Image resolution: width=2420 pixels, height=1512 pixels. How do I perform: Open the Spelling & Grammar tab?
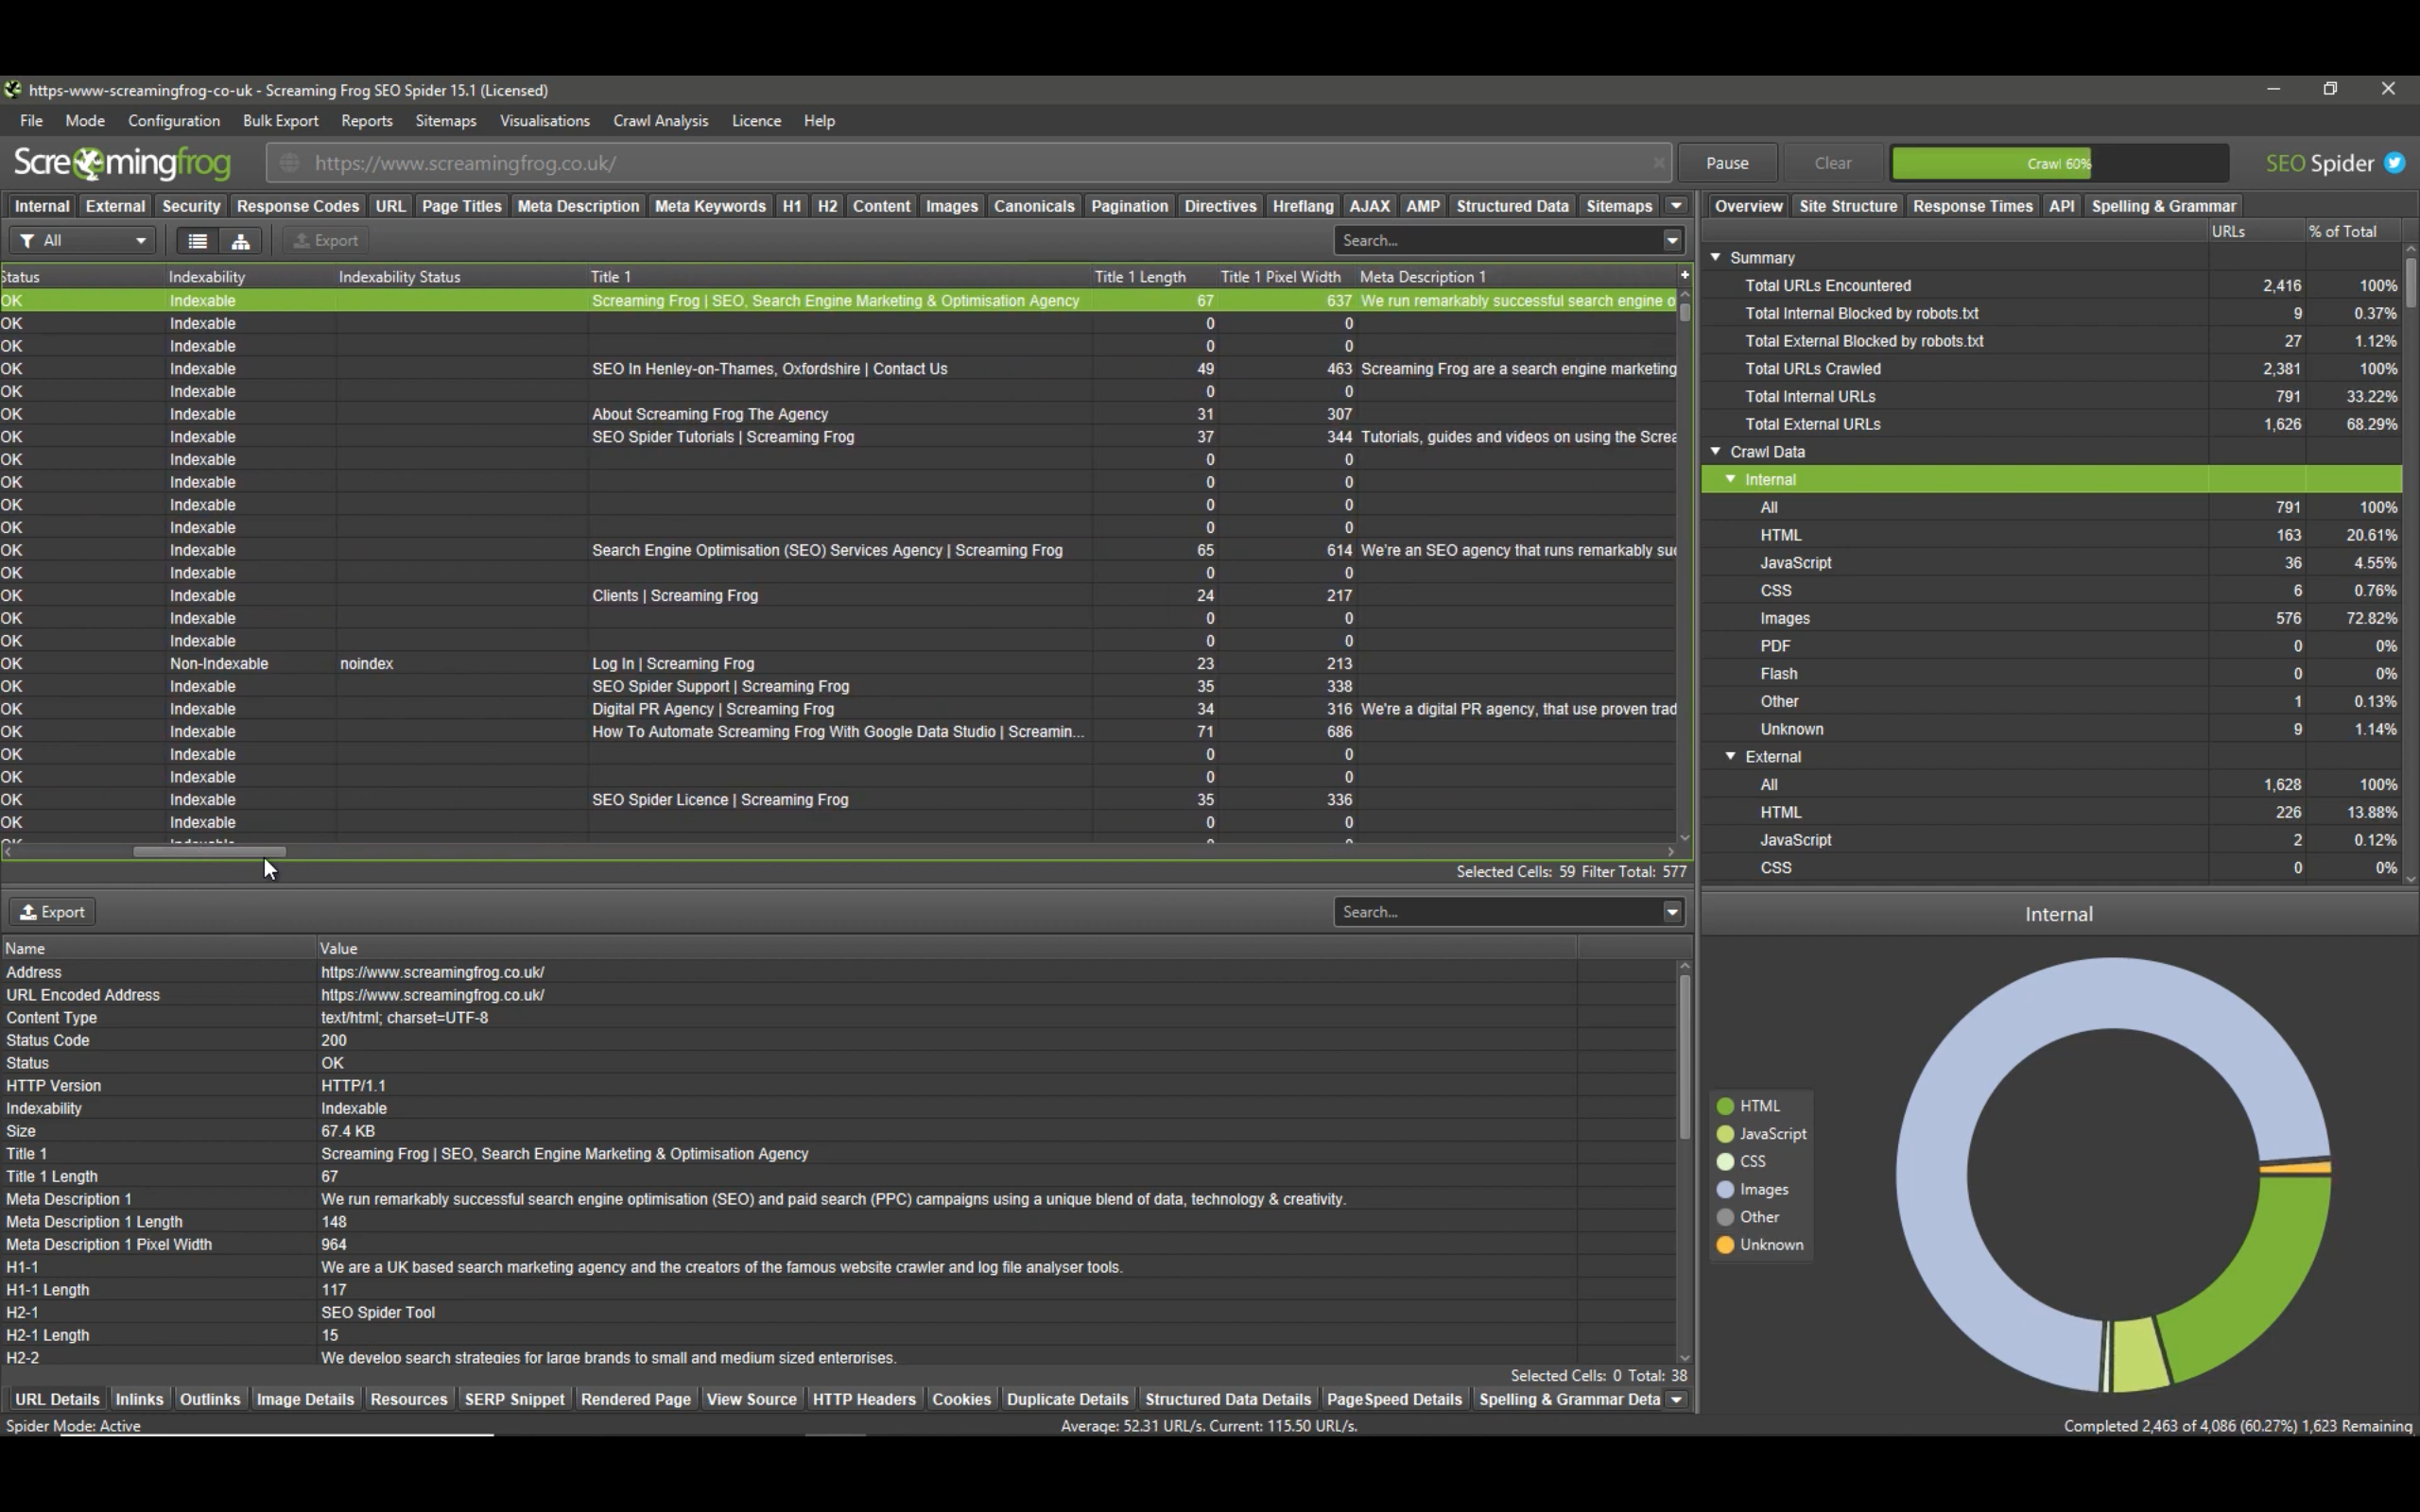click(2163, 206)
